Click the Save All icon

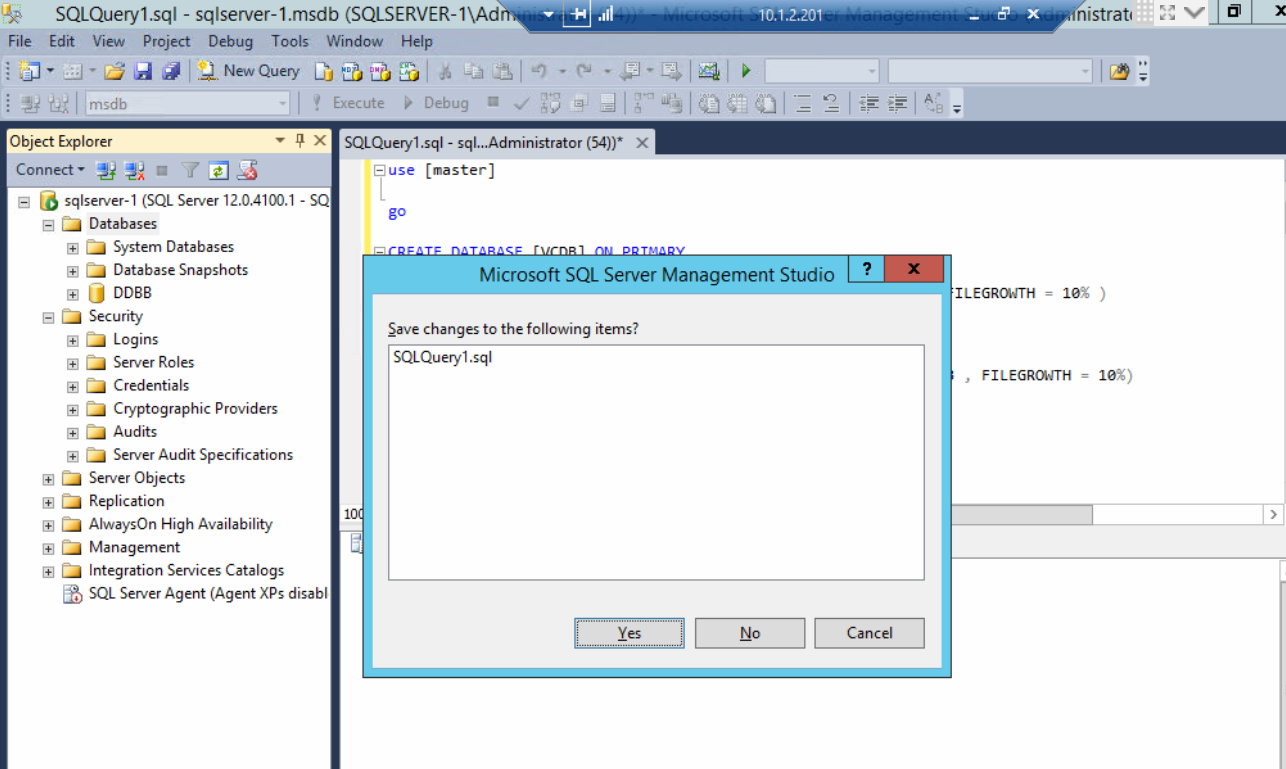coord(171,71)
